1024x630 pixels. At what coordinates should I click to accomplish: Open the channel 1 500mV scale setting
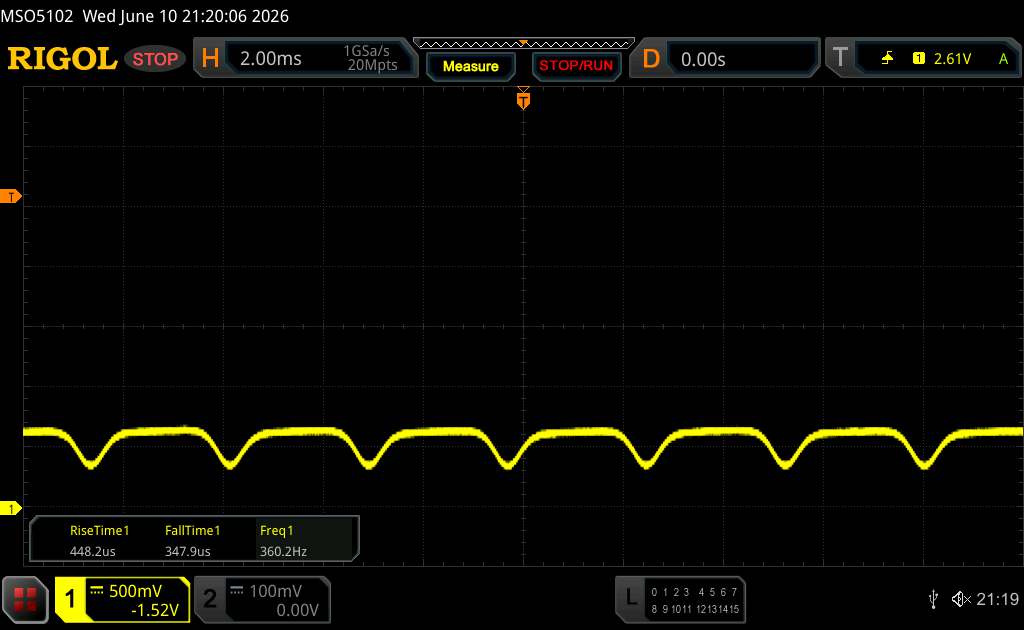point(135,591)
